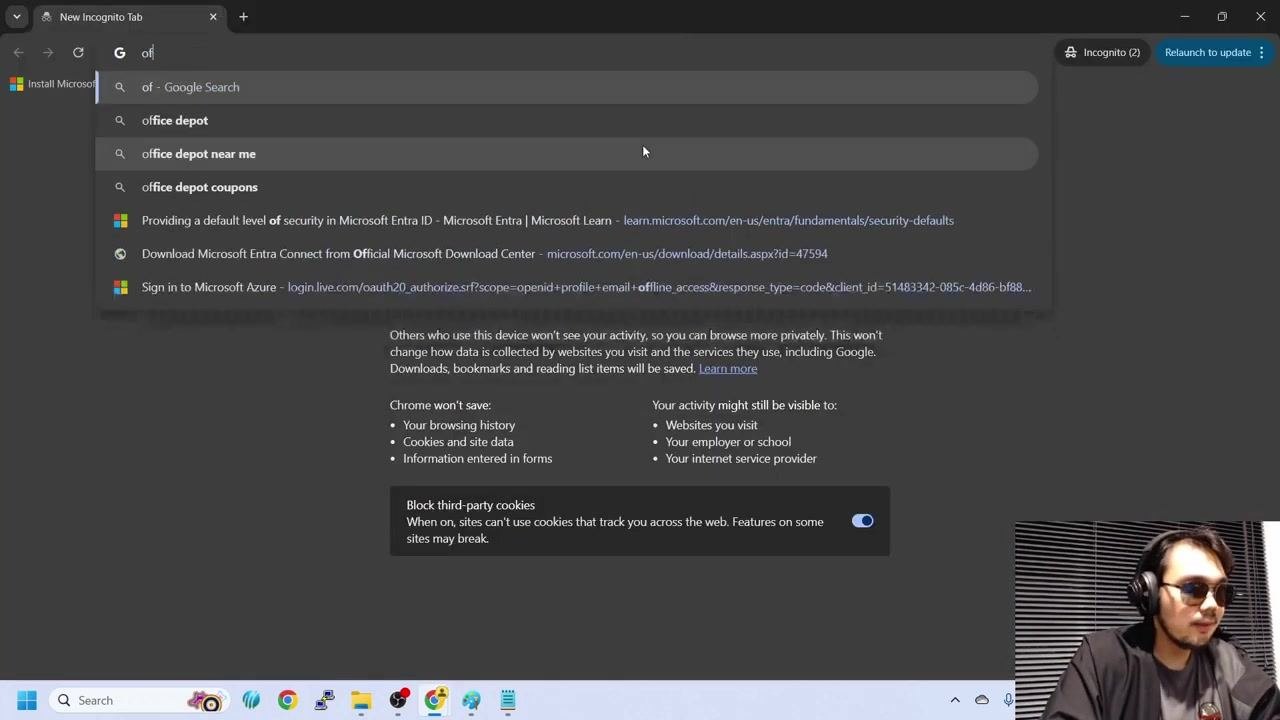The height and width of the screenshot is (720, 1280).
Task: Click the reload page icon
Action: [x=78, y=52]
